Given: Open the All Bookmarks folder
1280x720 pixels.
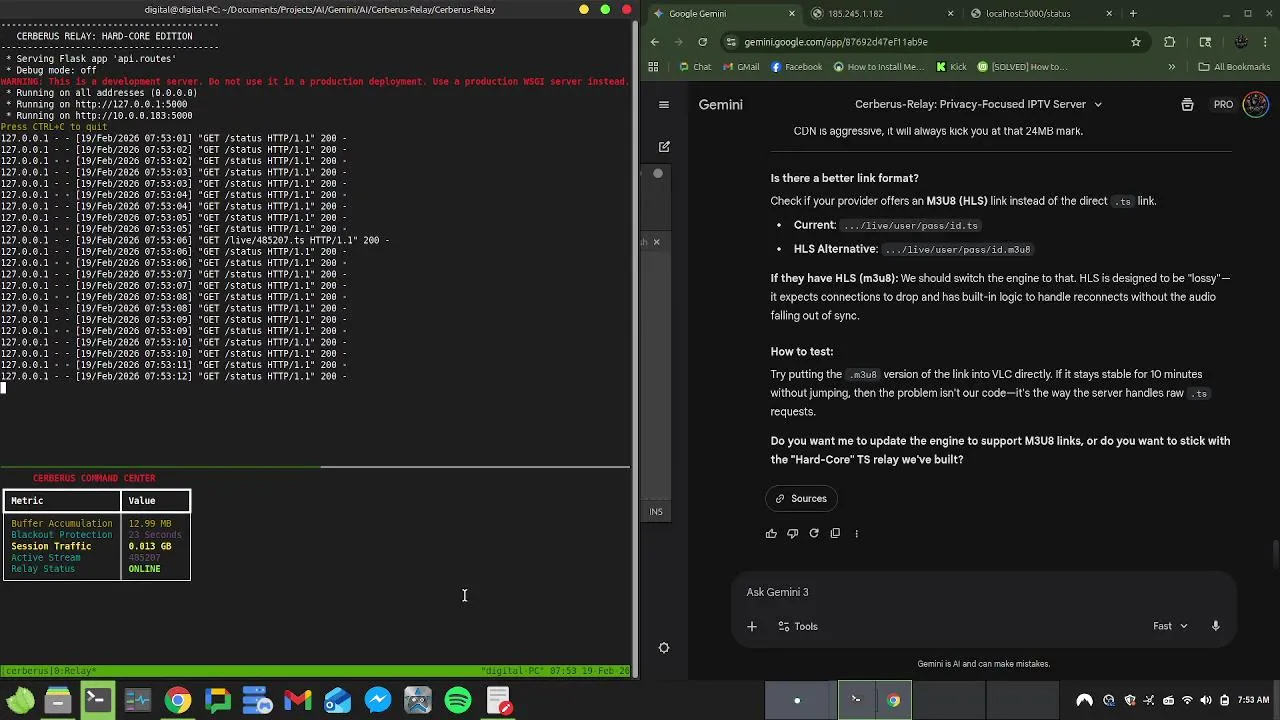Looking at the screenshot, I should [1233, 67].
